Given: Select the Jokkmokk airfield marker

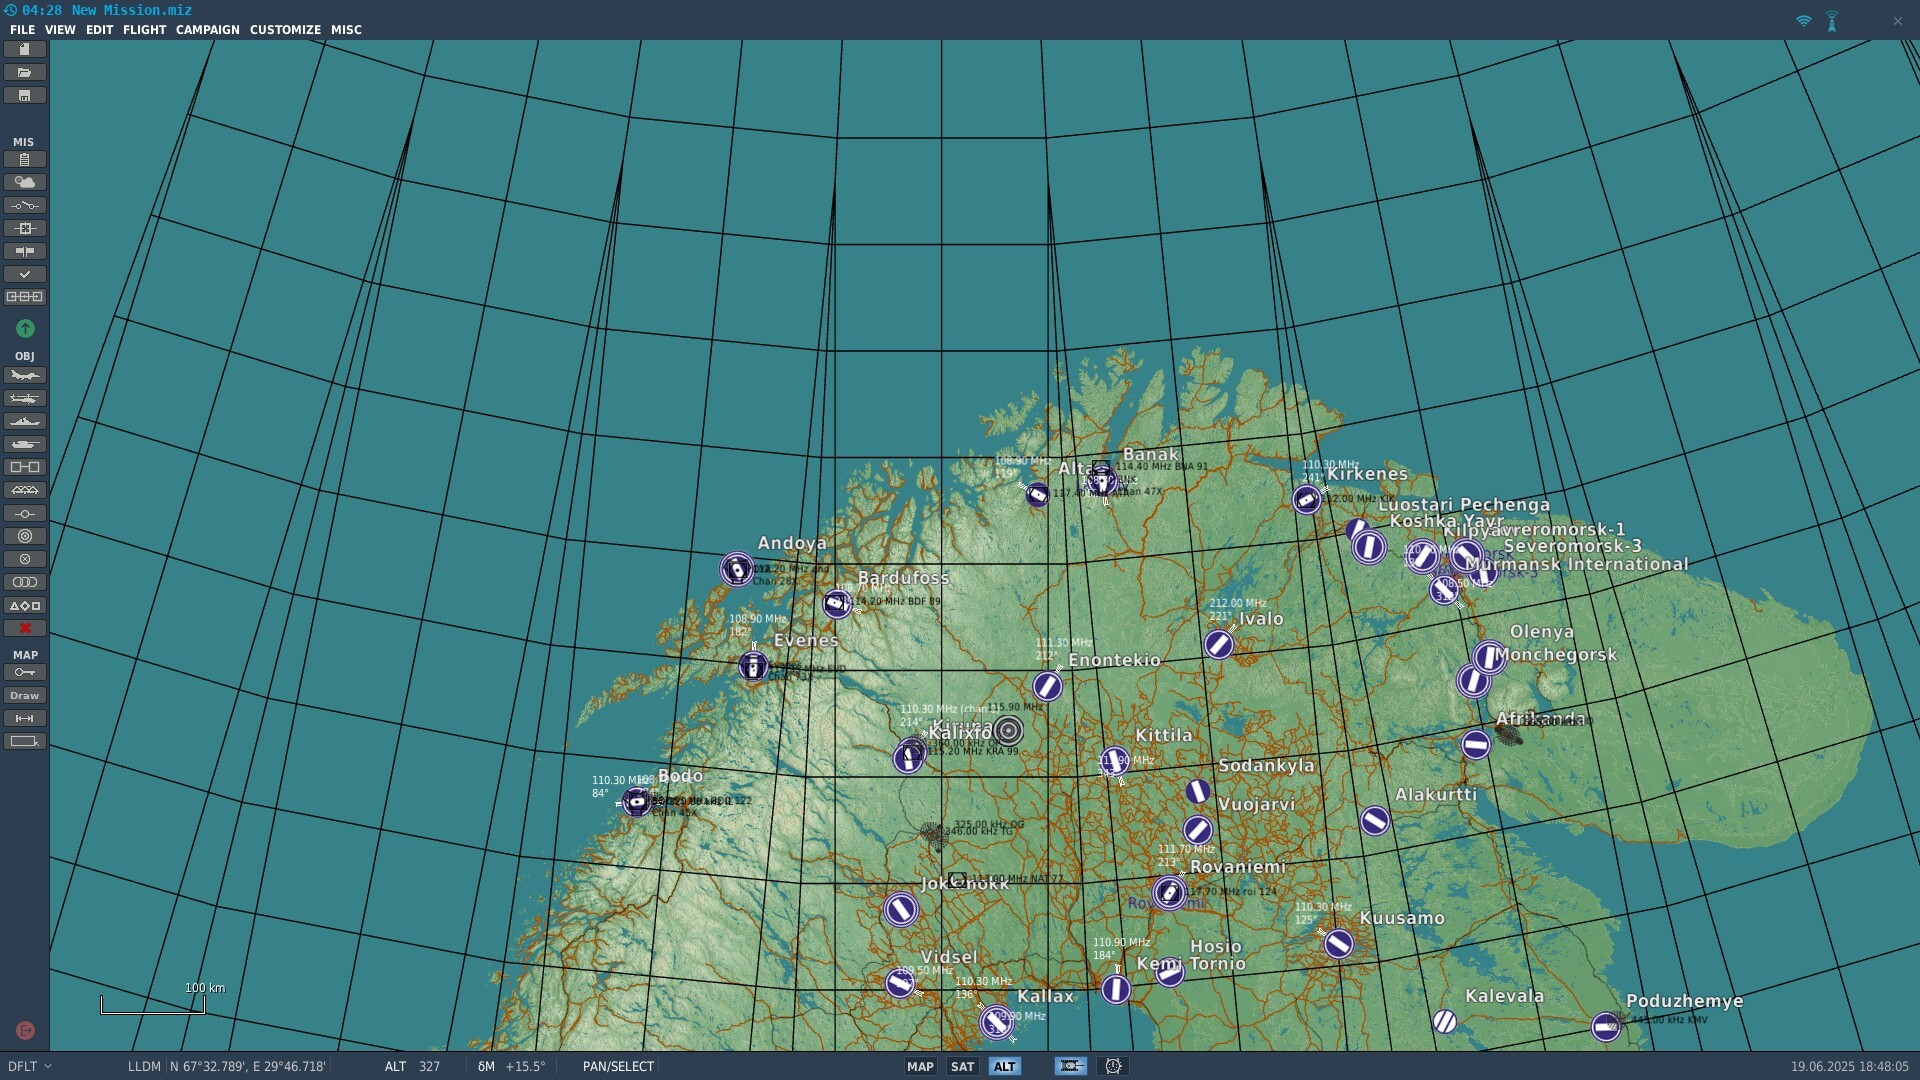Looking at the screenshot, I should point(901,909).
